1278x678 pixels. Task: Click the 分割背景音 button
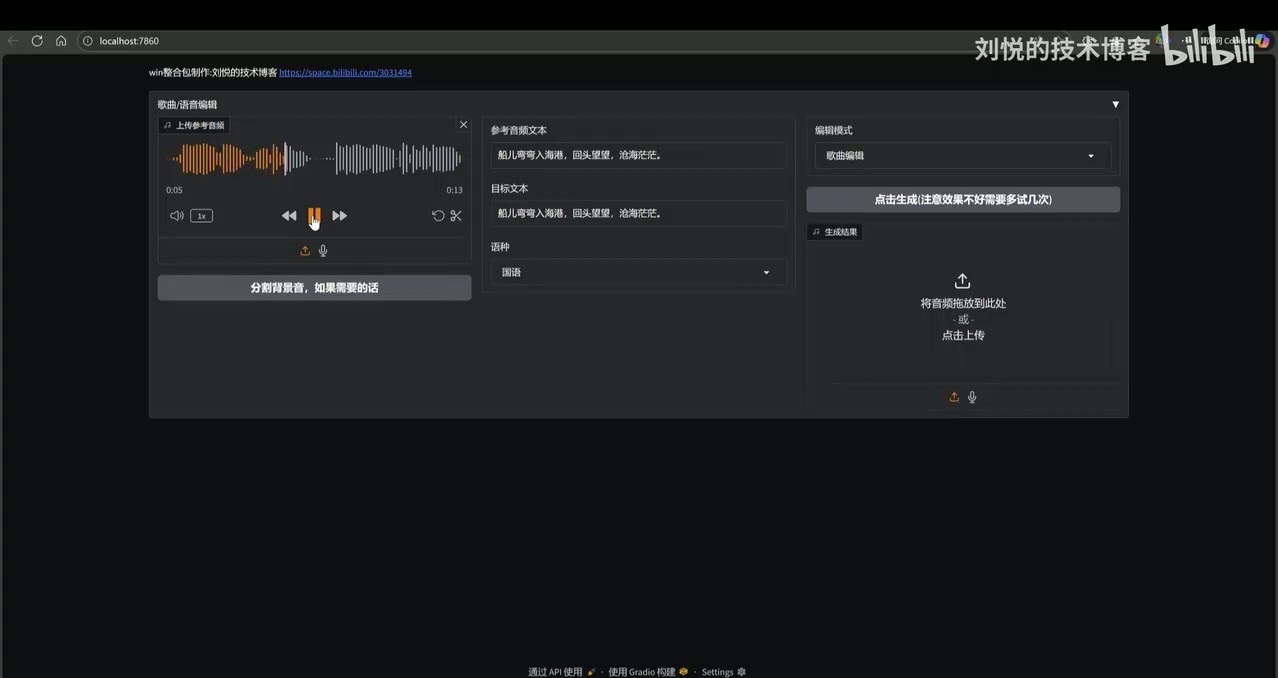(x=314, y=288)
